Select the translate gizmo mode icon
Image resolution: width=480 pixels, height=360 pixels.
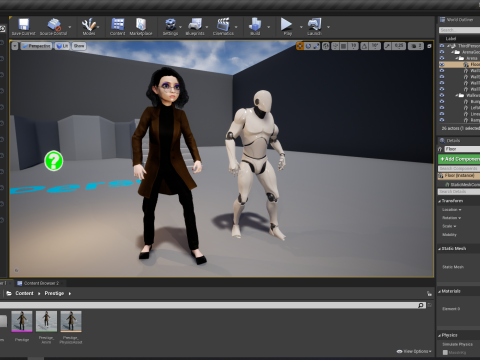[x=300, y=46]
